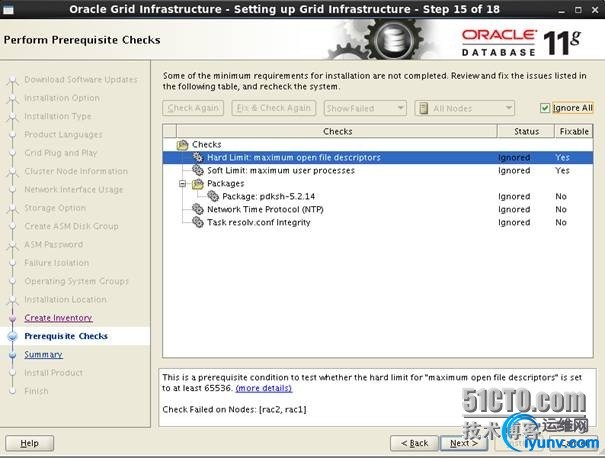Open the Show Failed dropdown

pyautogui.click(x=365, y=108)
